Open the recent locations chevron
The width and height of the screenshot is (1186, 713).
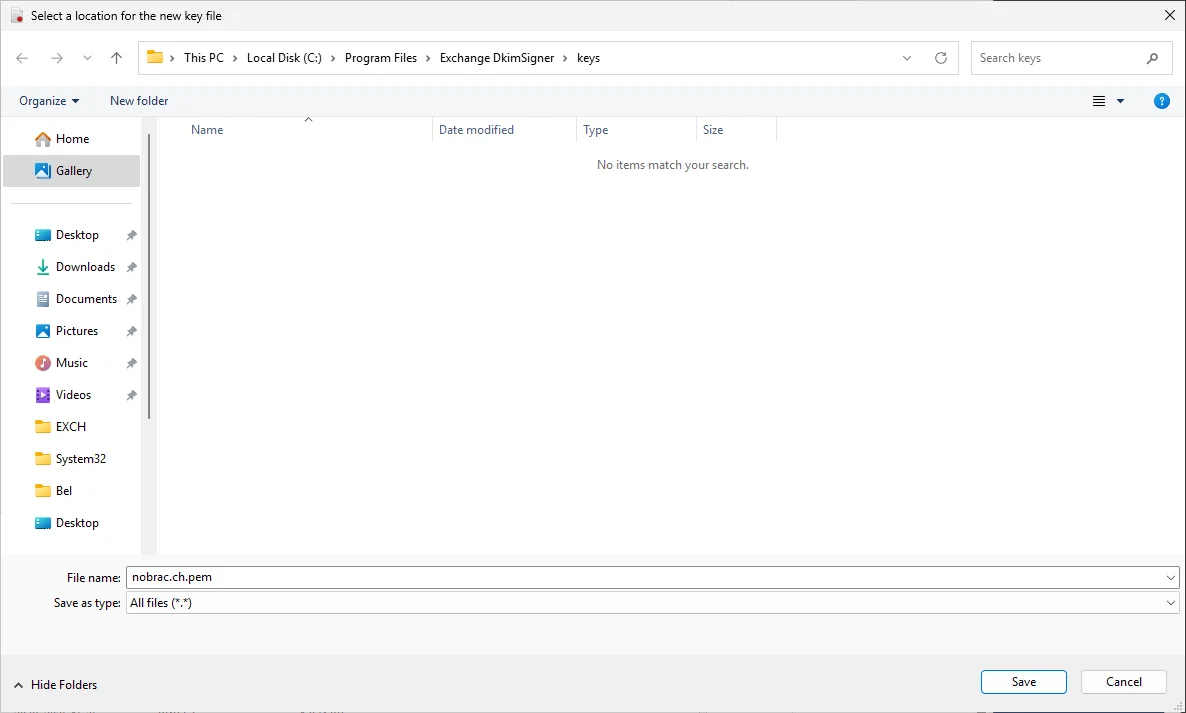88,58
